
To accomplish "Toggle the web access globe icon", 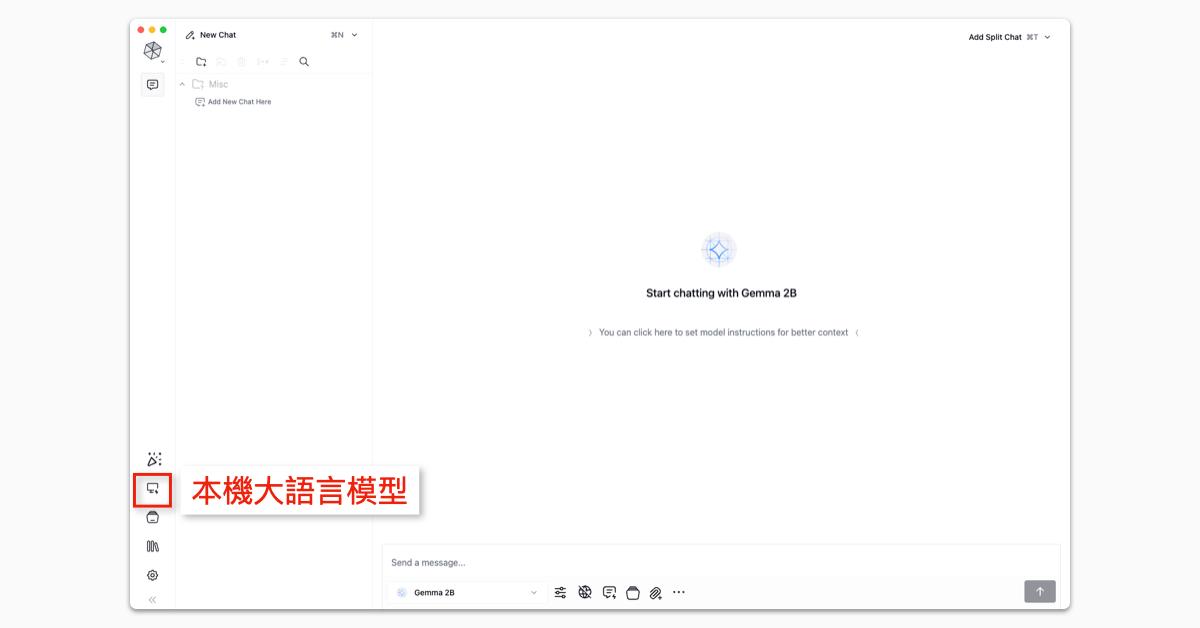I will coord(585,592).
